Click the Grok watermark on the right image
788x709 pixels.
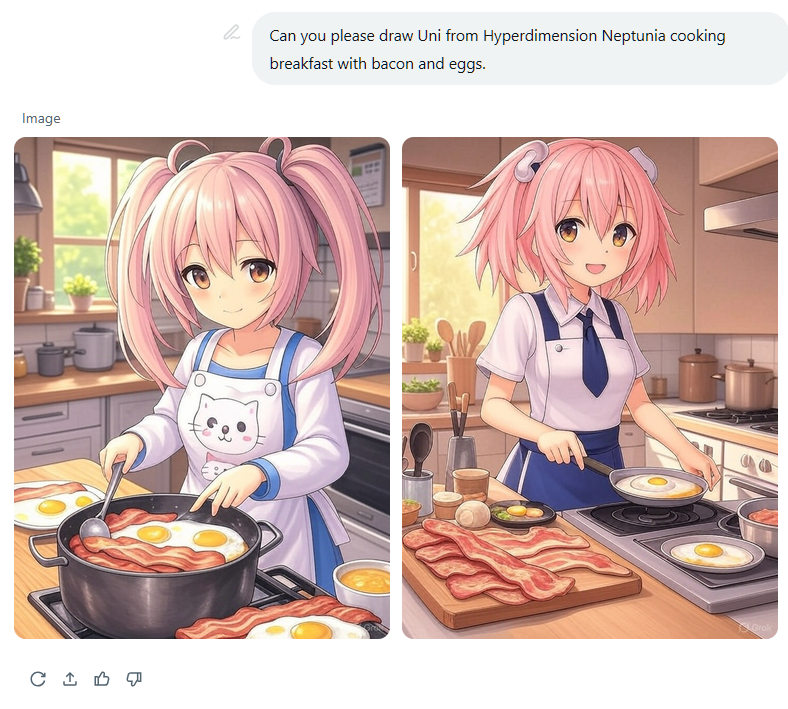(755, 628)
